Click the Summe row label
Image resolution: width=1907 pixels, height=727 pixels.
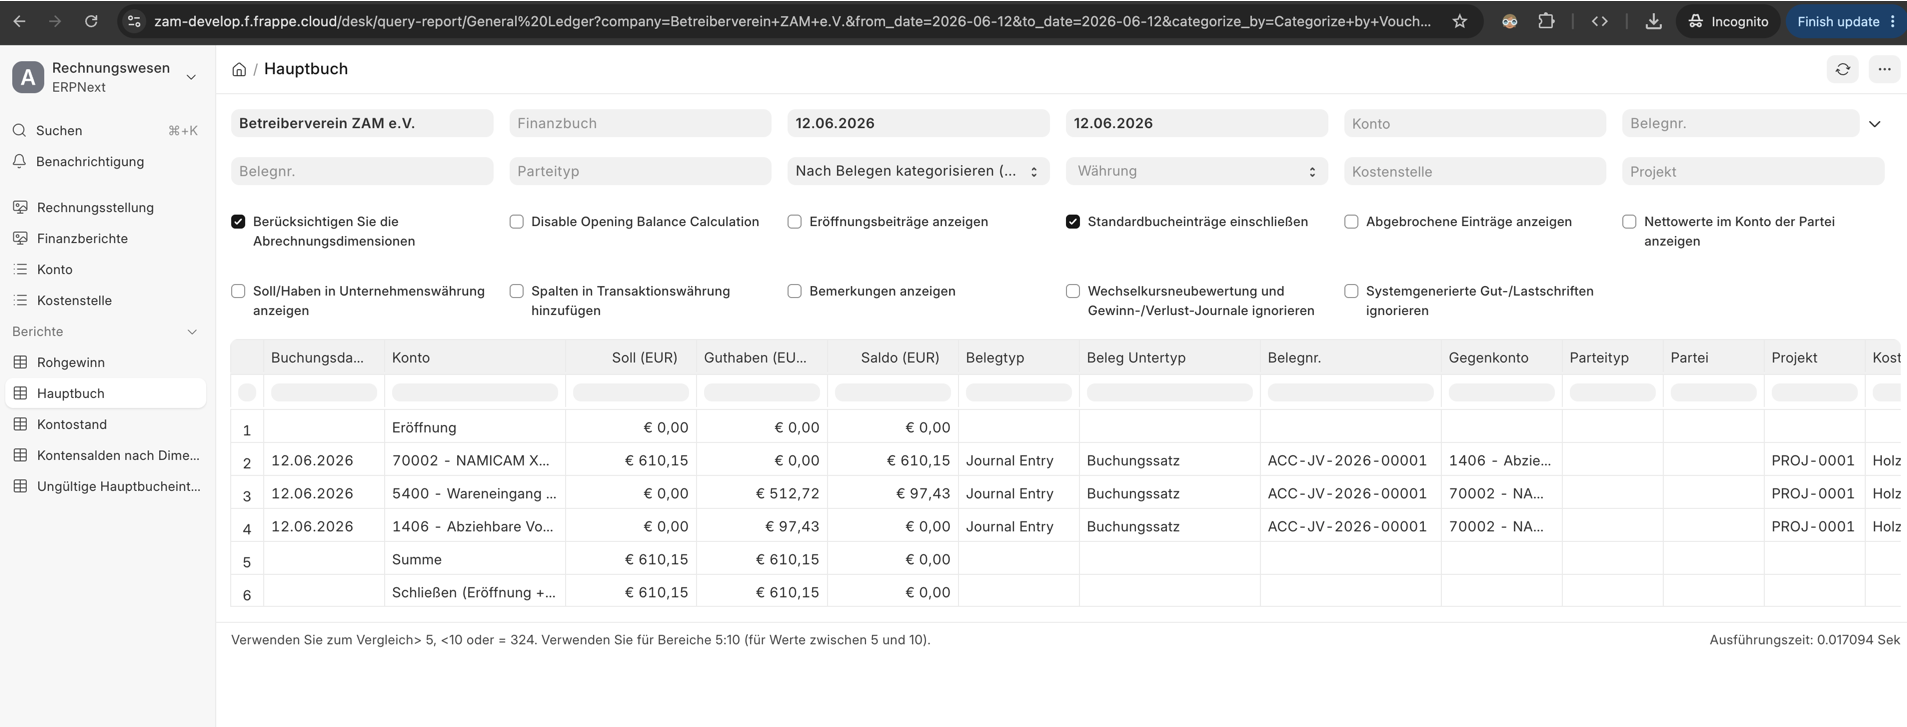point(417,560)
